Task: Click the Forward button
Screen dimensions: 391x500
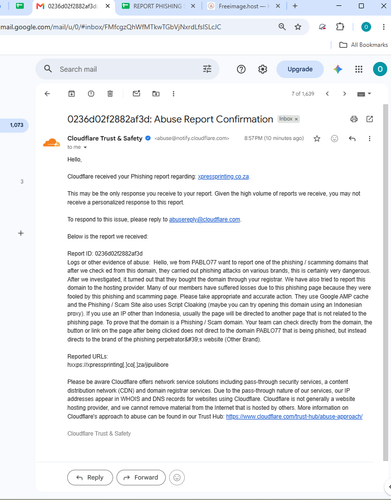Action: tap(141, 477)
